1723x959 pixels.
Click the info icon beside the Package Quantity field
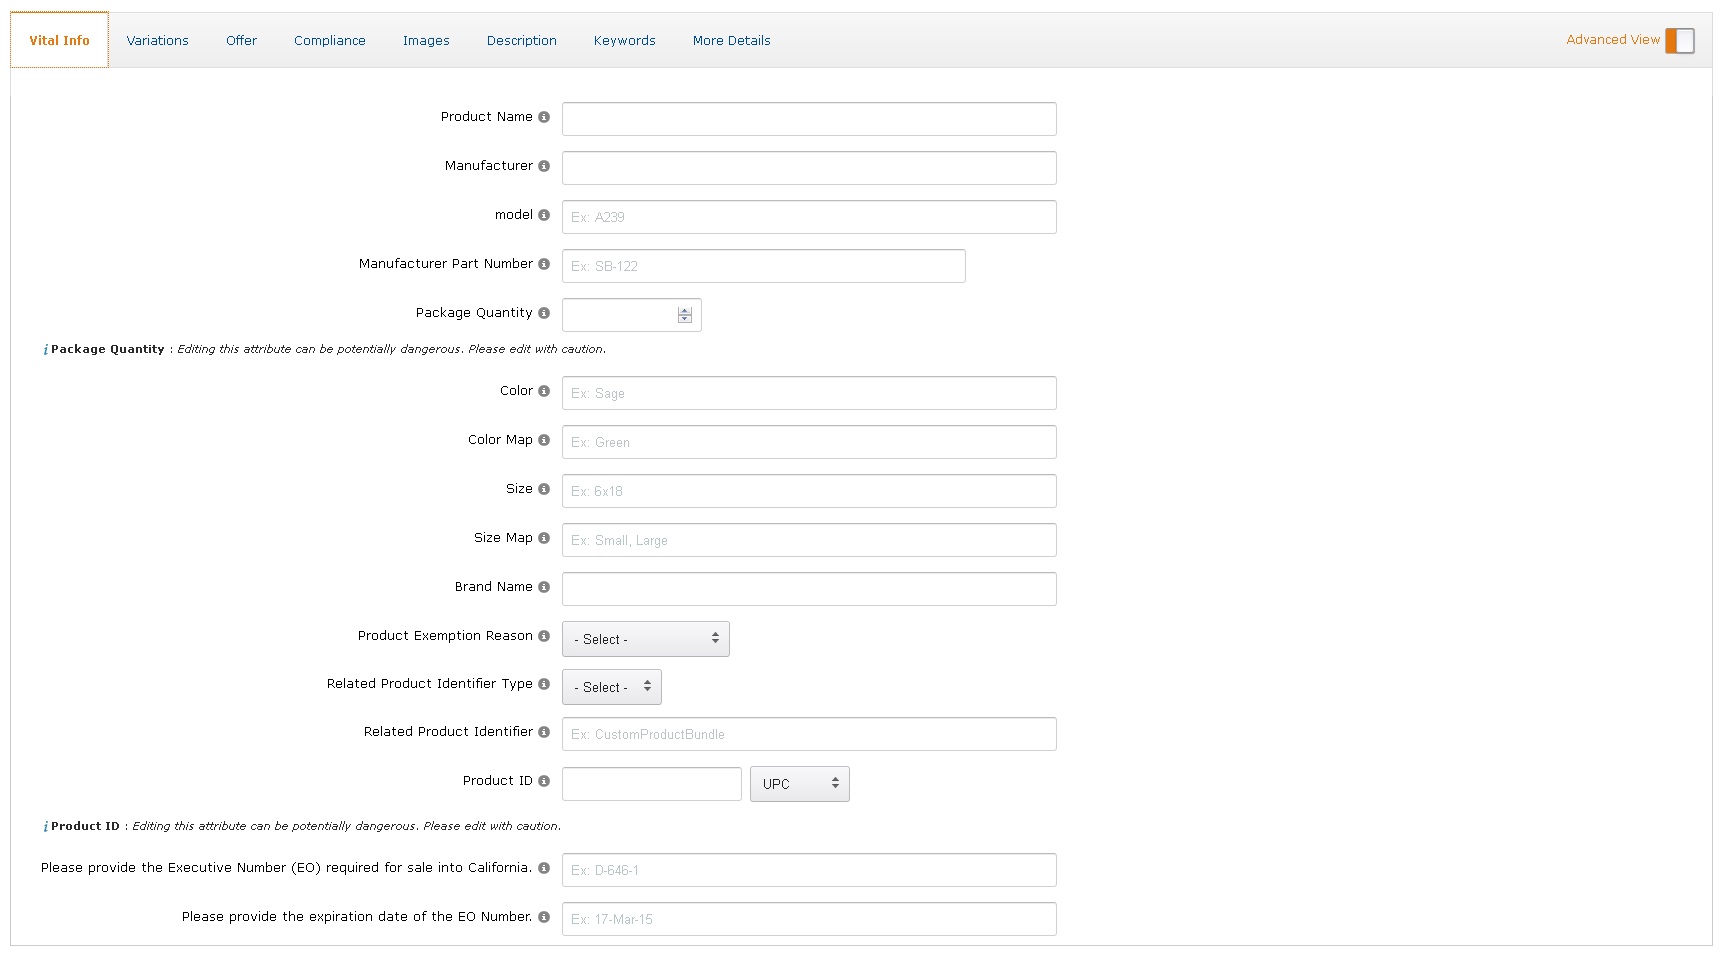tap(544, 313)
